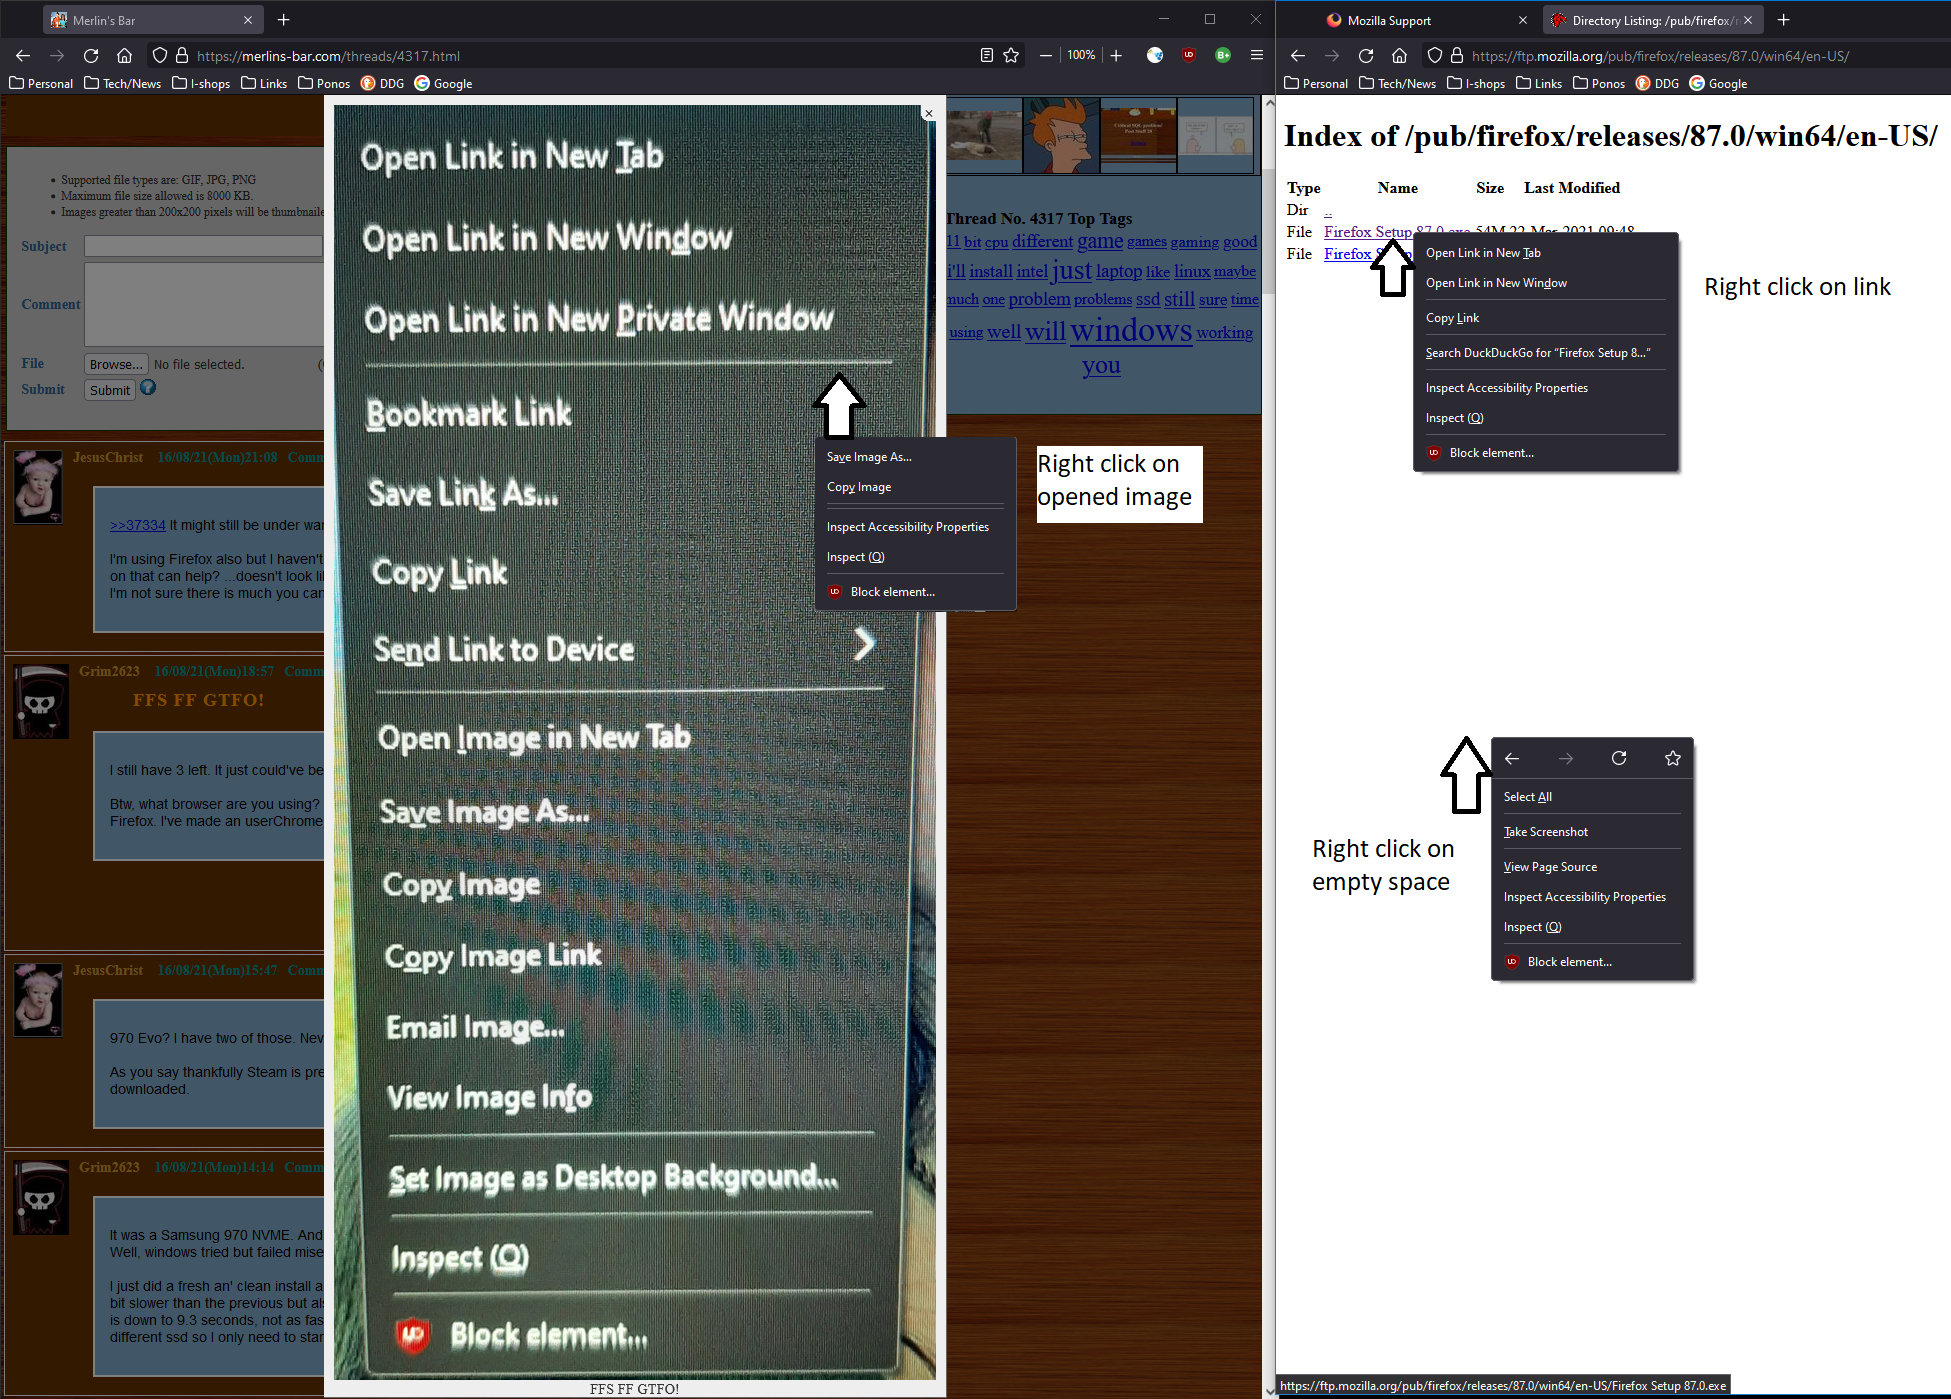Toggle reader view in Merlin's Bar window
Viewport: 1951px width, 1399px height.
(x=987, y=56)
